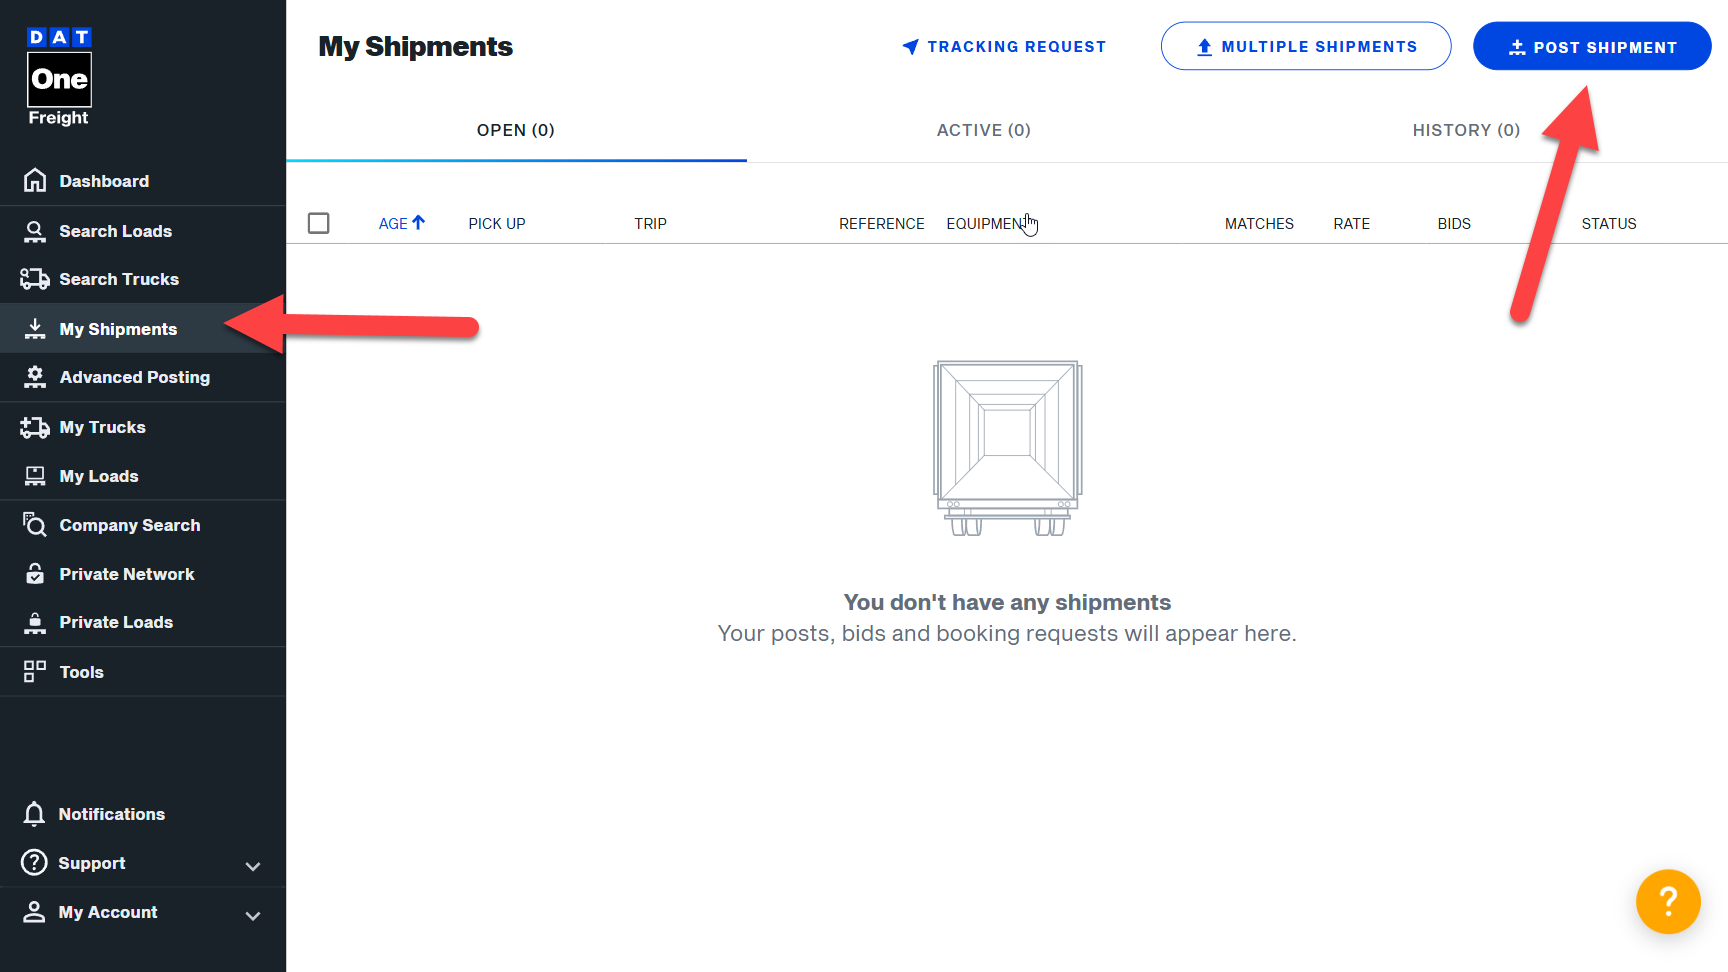Viewport: 1728px width, 972px height.
Task: Open the Dashboard home icon
Action: pyautogui.click(x=35, y=180)
